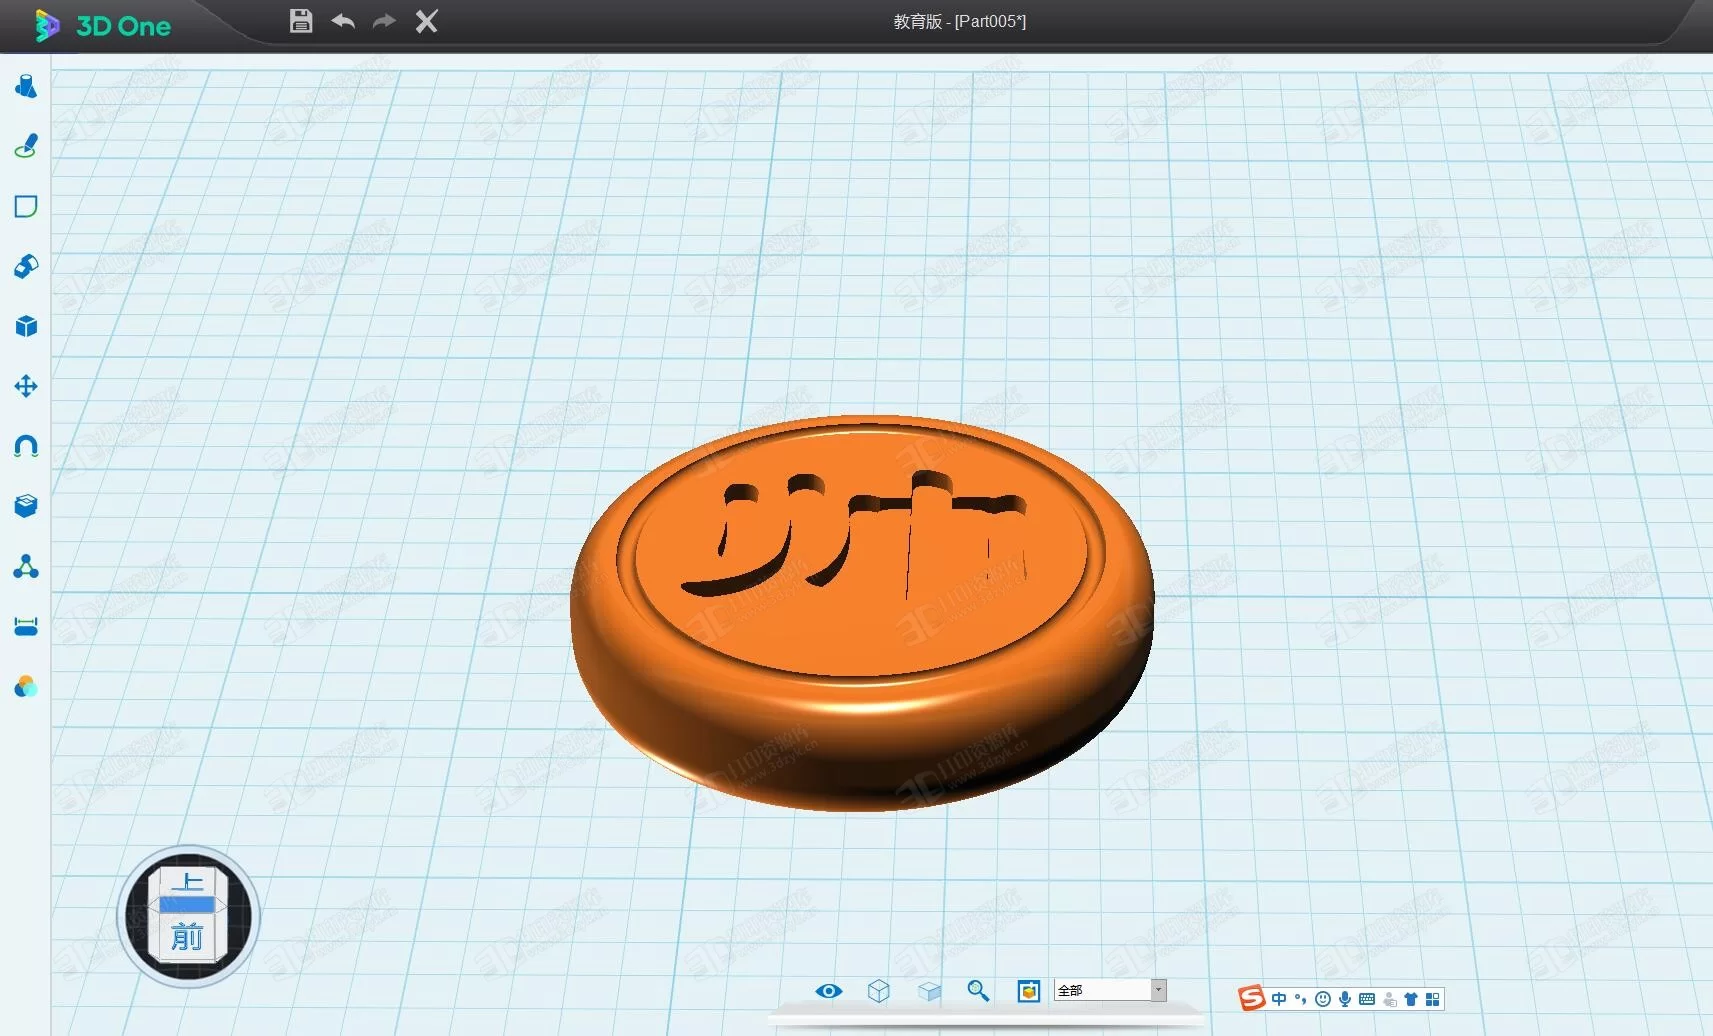The height and width of the screenshot is (1036, 1713).
Task: Open the combine/boolean tool
Action: point(26,506)
